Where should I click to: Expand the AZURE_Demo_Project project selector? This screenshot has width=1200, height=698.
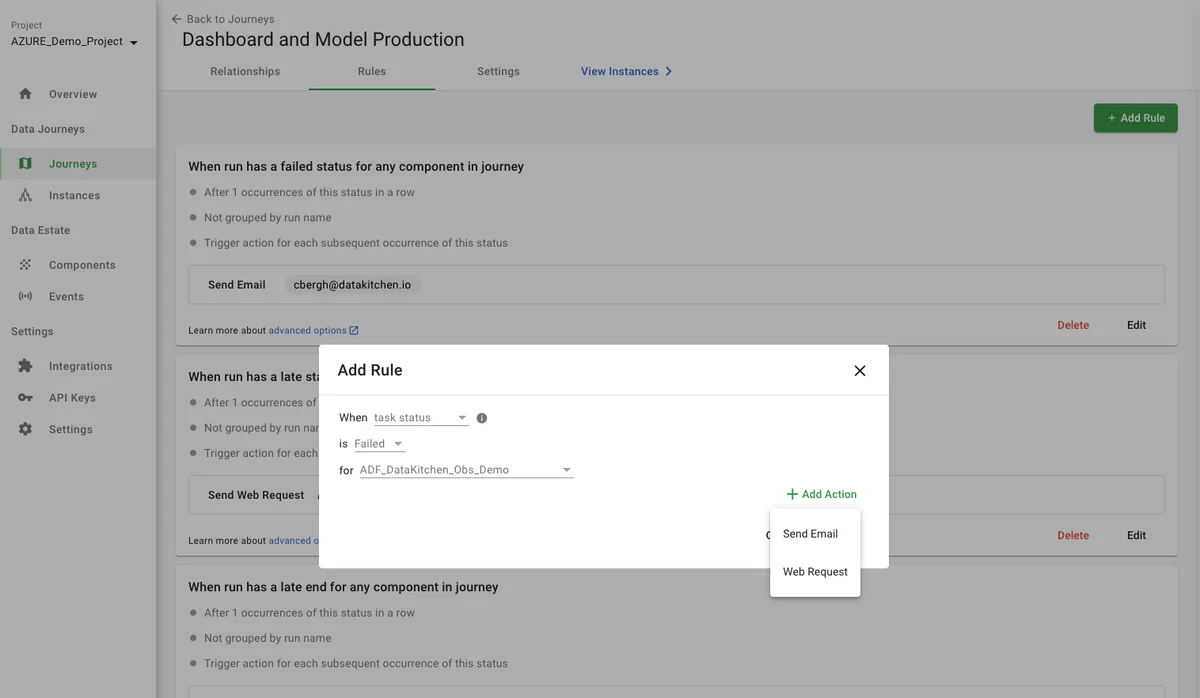[74, 42]
